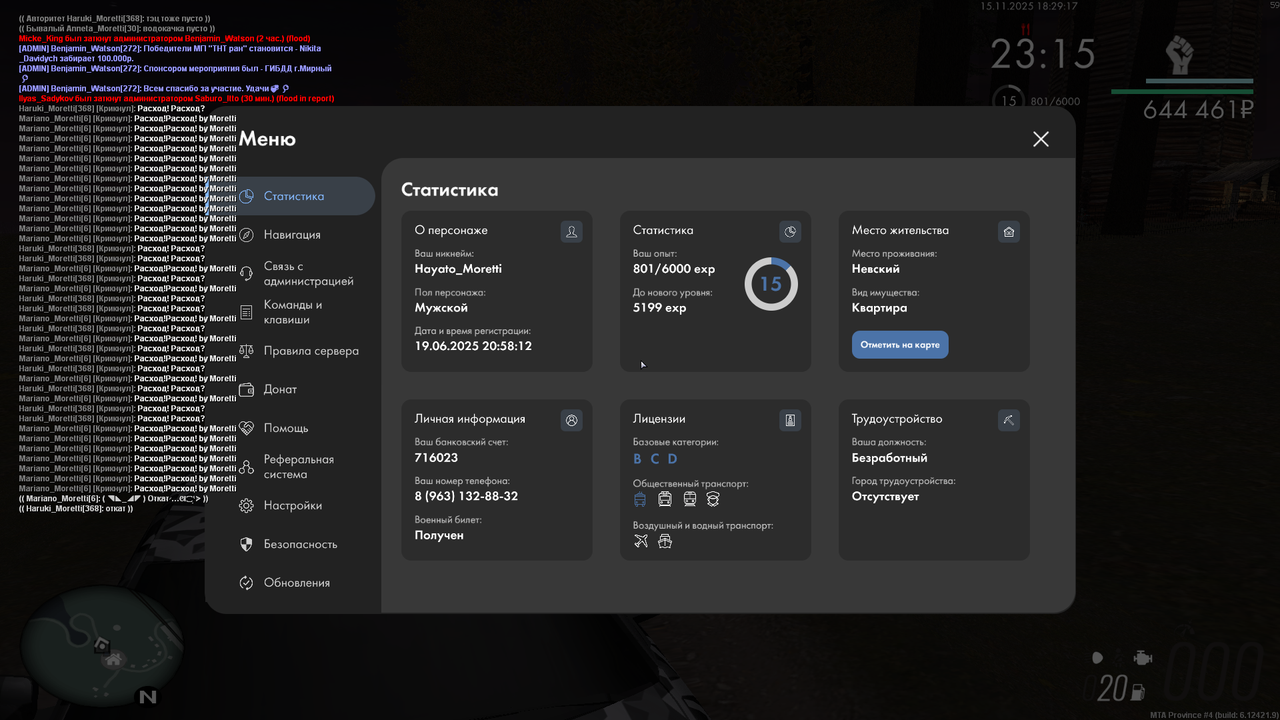Click the date 15.11.2025 18:29:17 at top

coord(1029,6)
